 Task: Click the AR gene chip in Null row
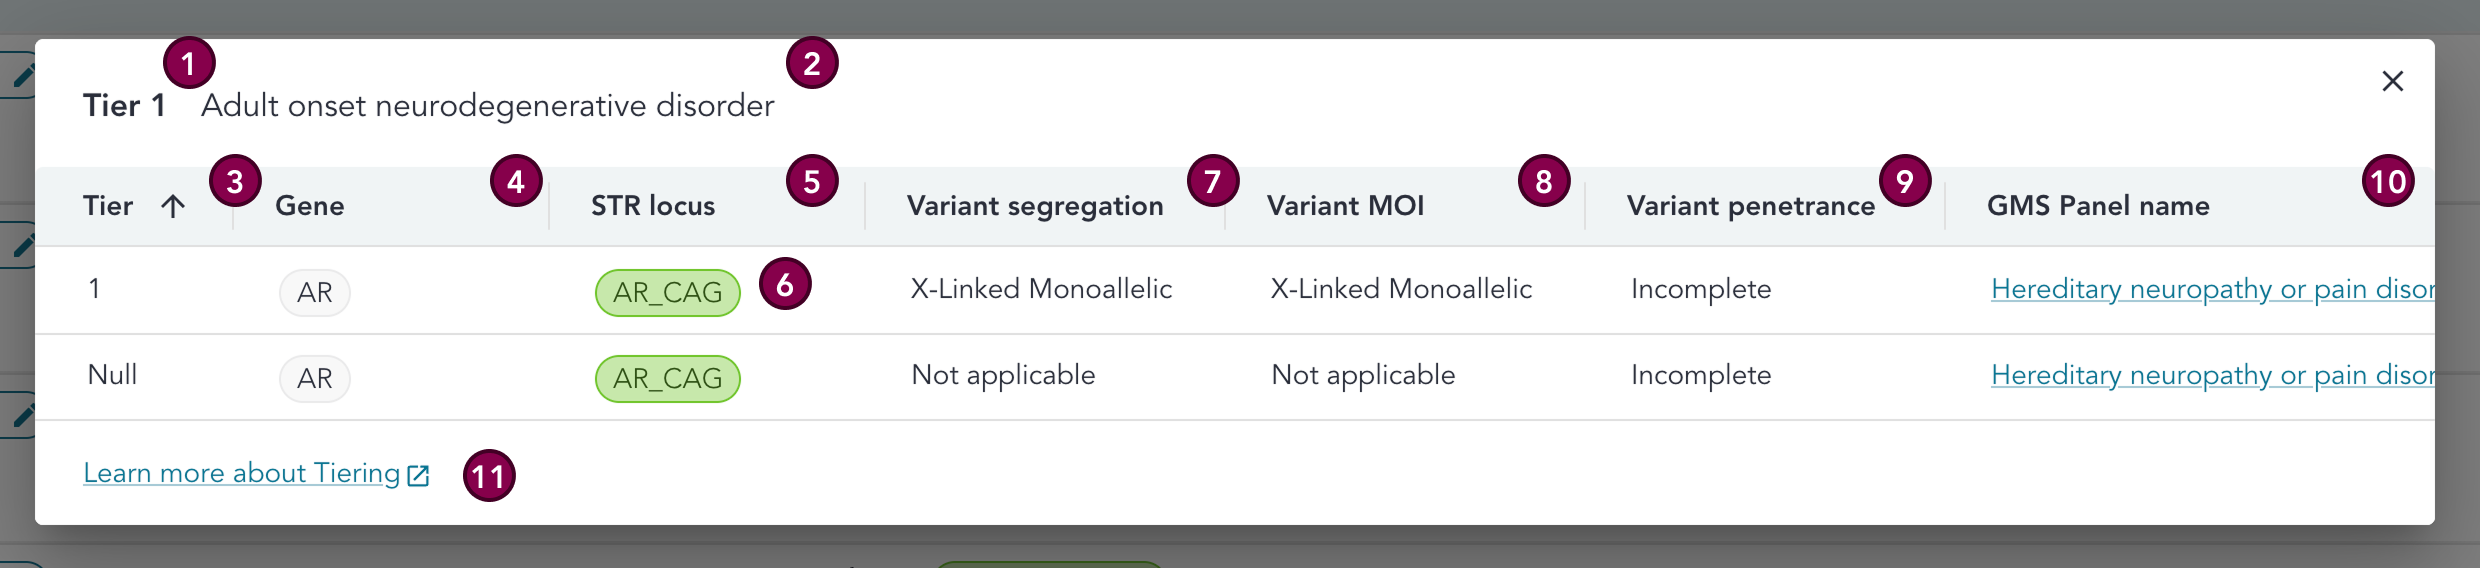tap(315, 379)
